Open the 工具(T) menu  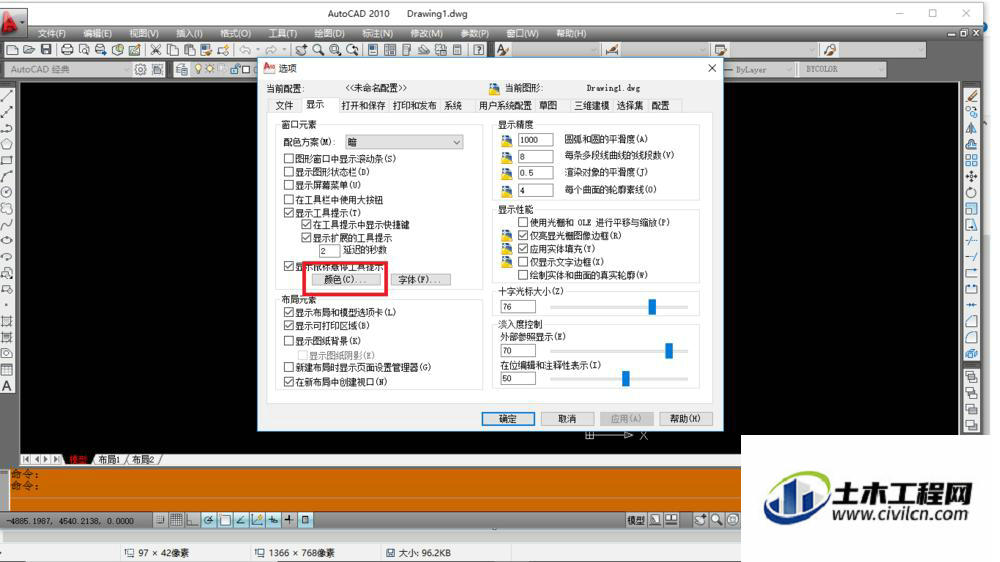(x=283, y=33)
